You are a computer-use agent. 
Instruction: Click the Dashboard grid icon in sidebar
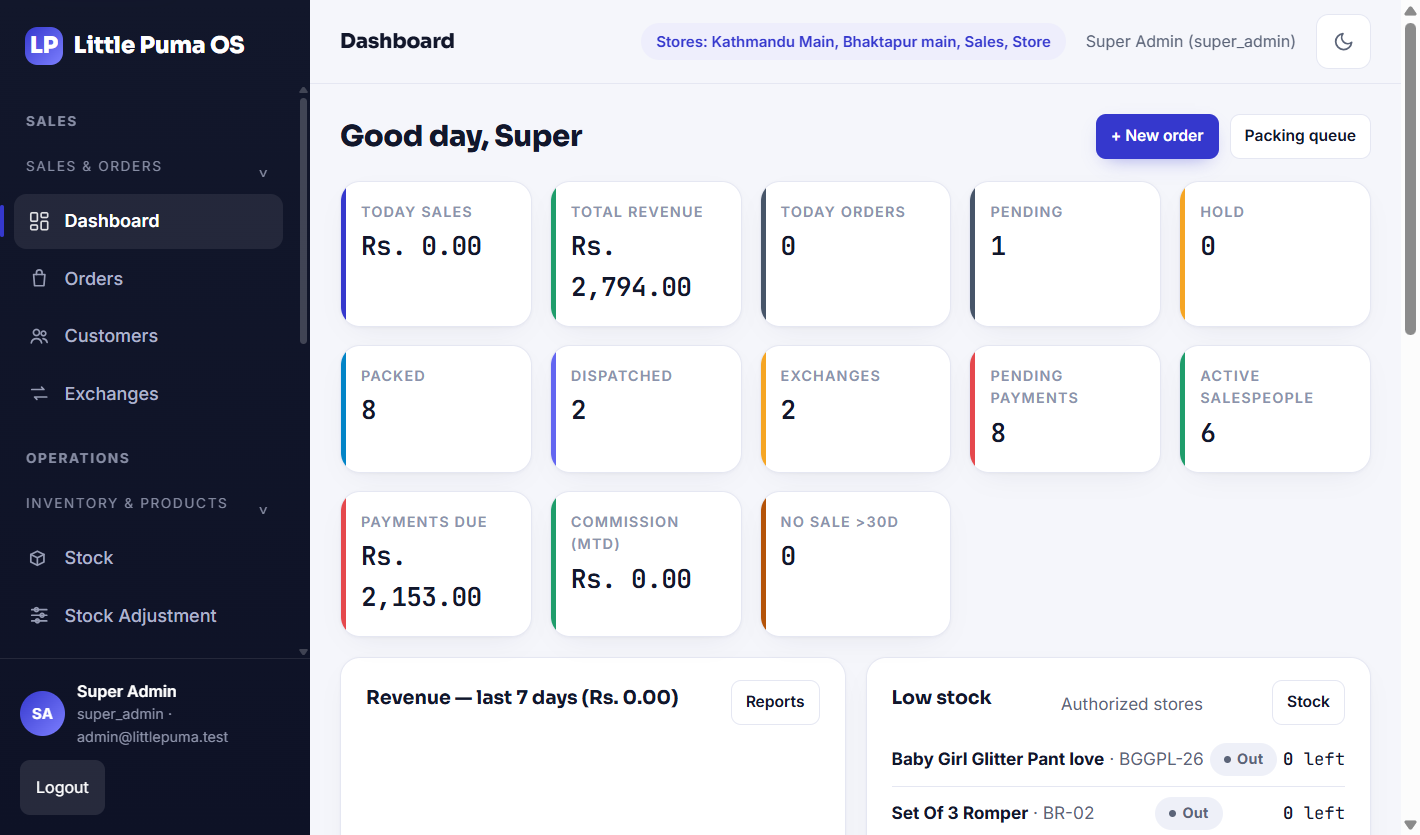click(x=39, y=221)
